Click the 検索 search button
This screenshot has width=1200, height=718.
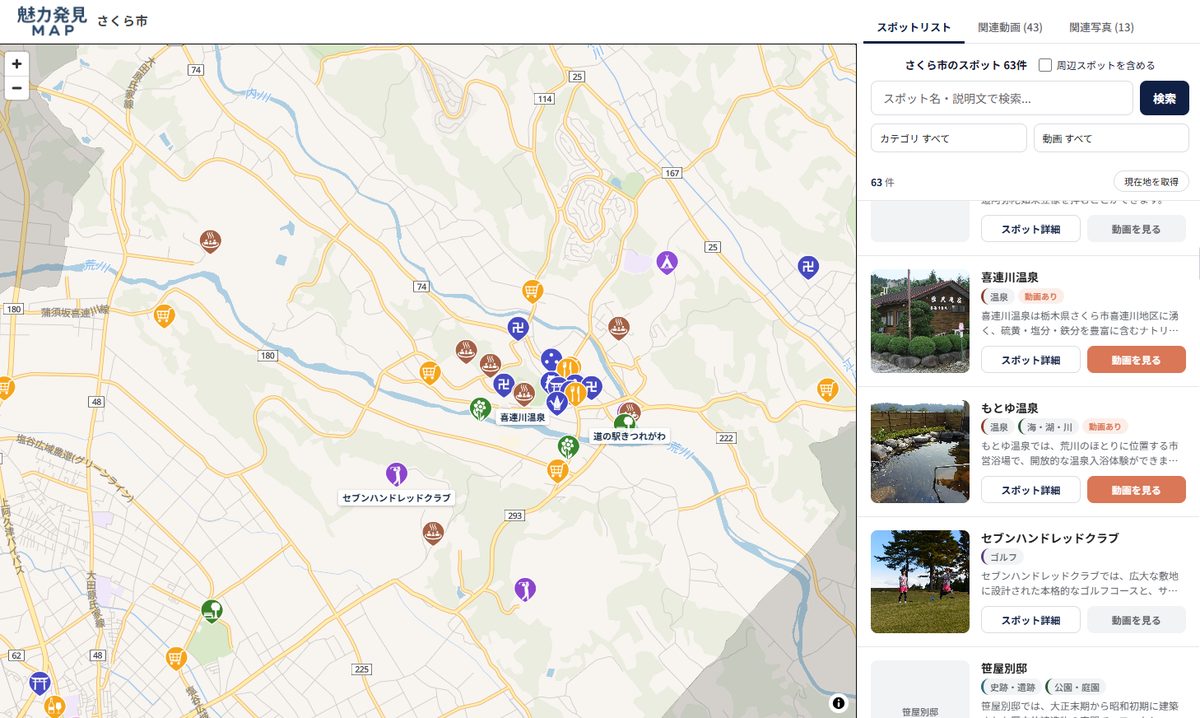click(1164, 98)
